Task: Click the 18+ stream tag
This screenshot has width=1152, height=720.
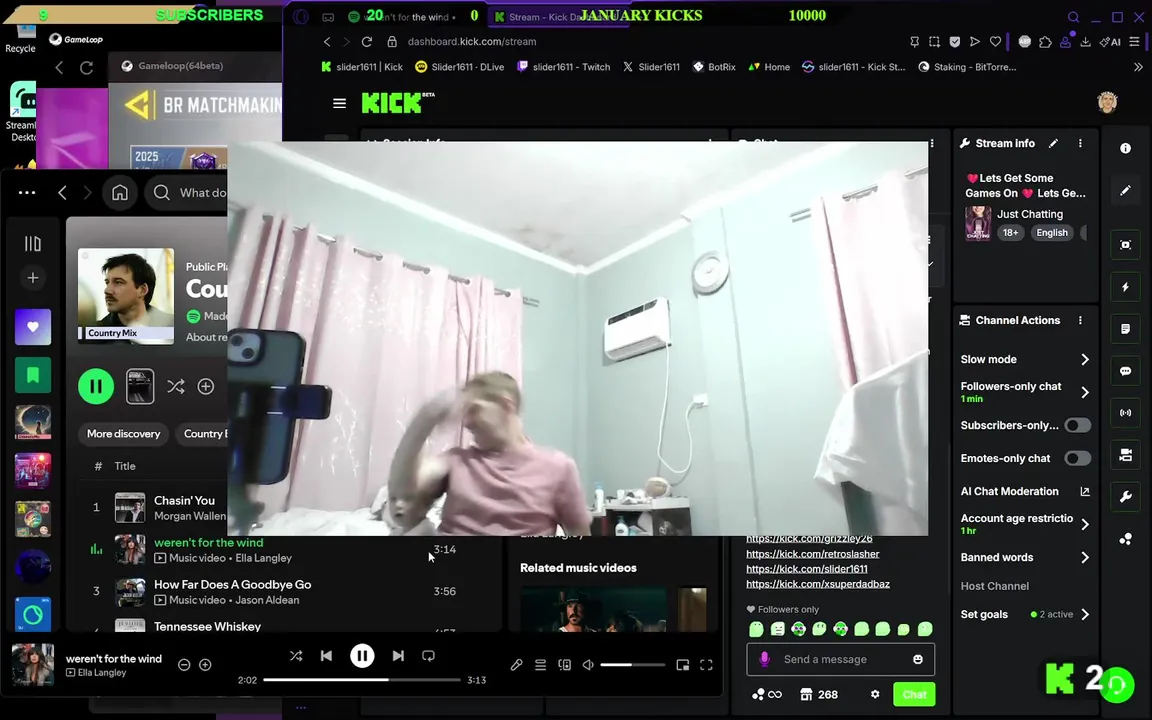Action: tap(1010, 233)
